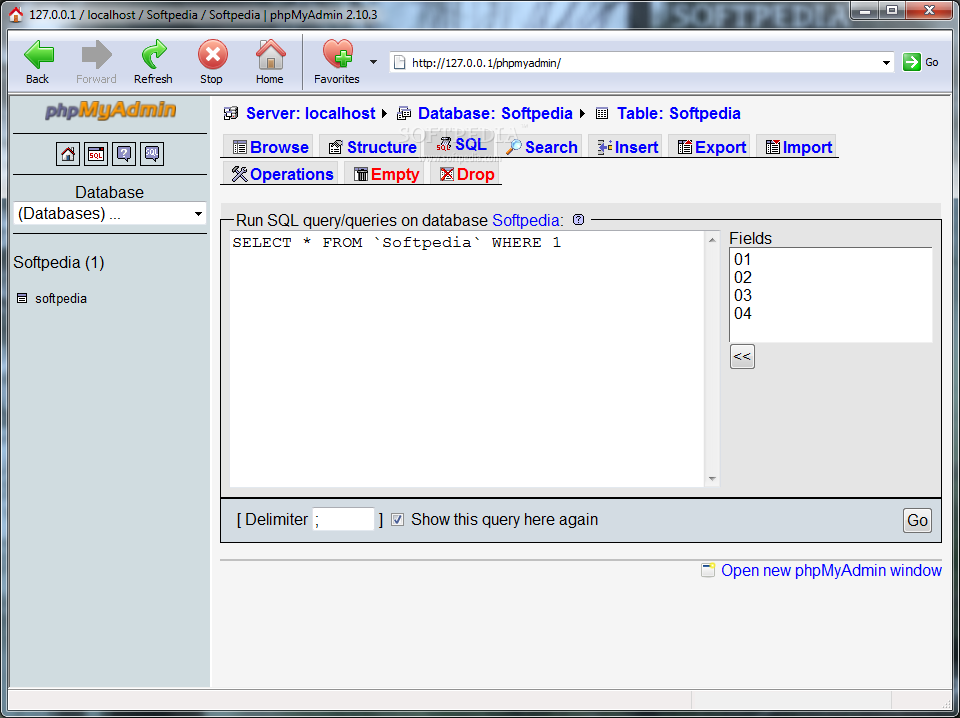Open Softpedia link in query legend
The height and width of the screenshot is (718, 960).
pyautogui.click(x=526, y=220)
